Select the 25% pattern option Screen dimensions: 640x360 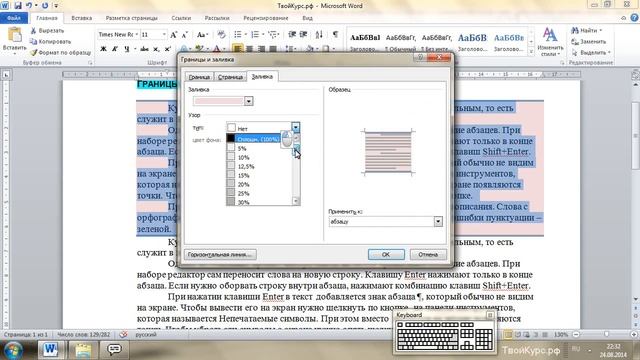click(260, 193)
